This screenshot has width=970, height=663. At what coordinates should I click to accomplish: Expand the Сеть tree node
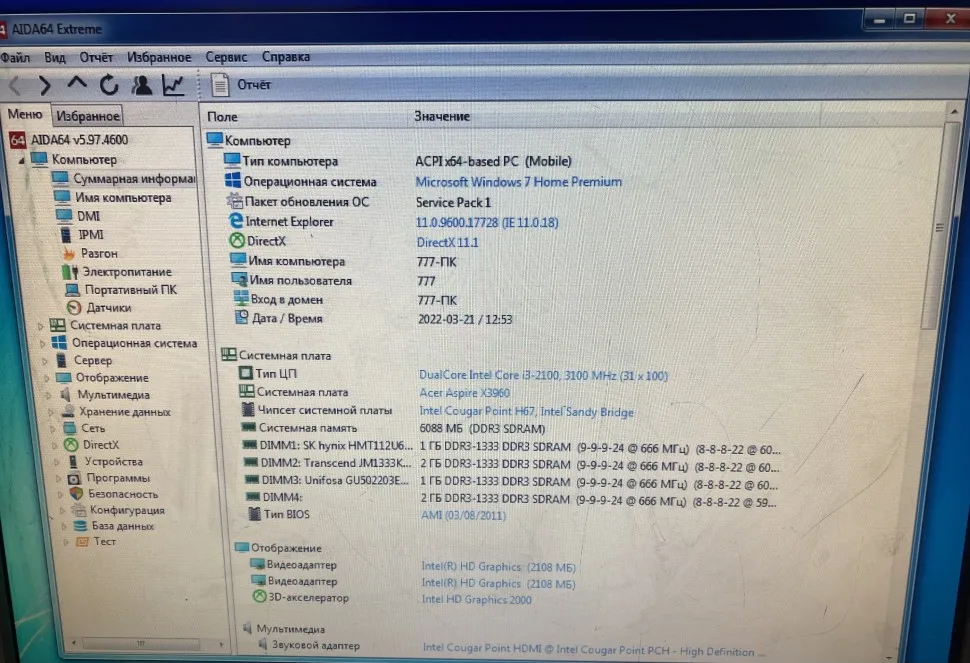click(53, 429)
